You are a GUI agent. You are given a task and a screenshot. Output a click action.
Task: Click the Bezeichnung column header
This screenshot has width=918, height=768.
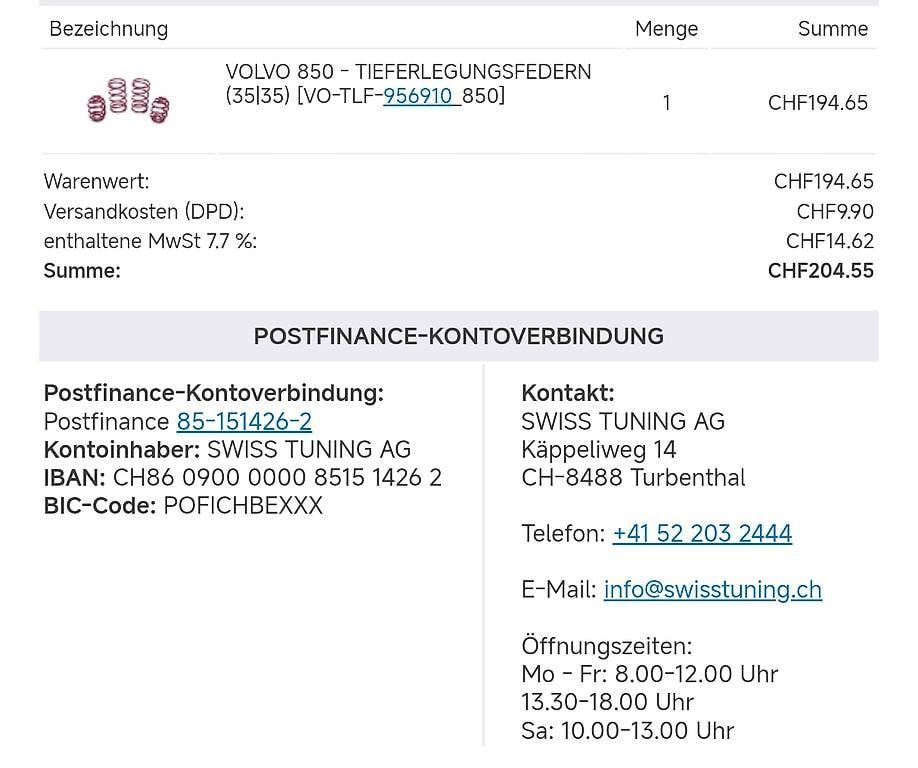(x=108, y=29)
